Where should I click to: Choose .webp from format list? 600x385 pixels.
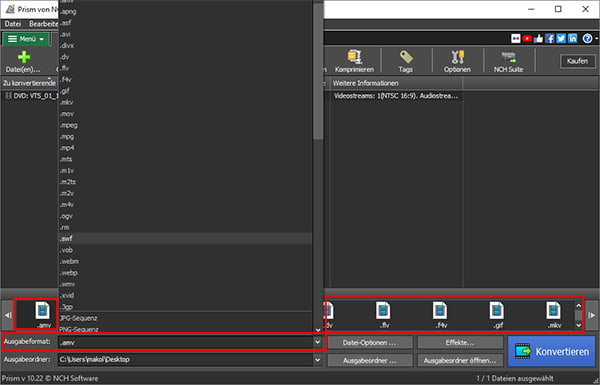186,272
